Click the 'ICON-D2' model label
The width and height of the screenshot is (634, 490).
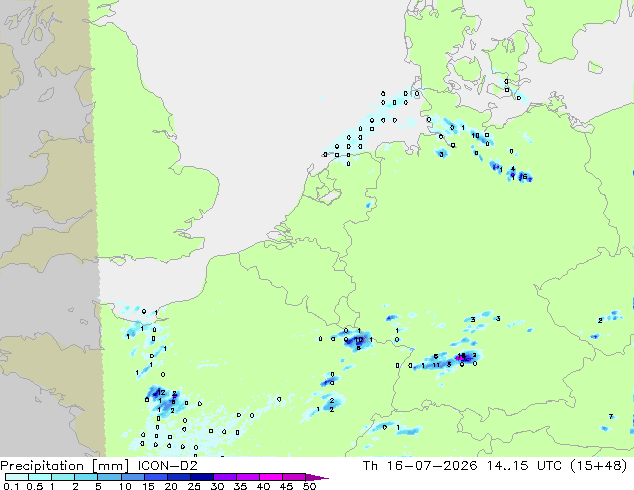click(x=167, y=466)
